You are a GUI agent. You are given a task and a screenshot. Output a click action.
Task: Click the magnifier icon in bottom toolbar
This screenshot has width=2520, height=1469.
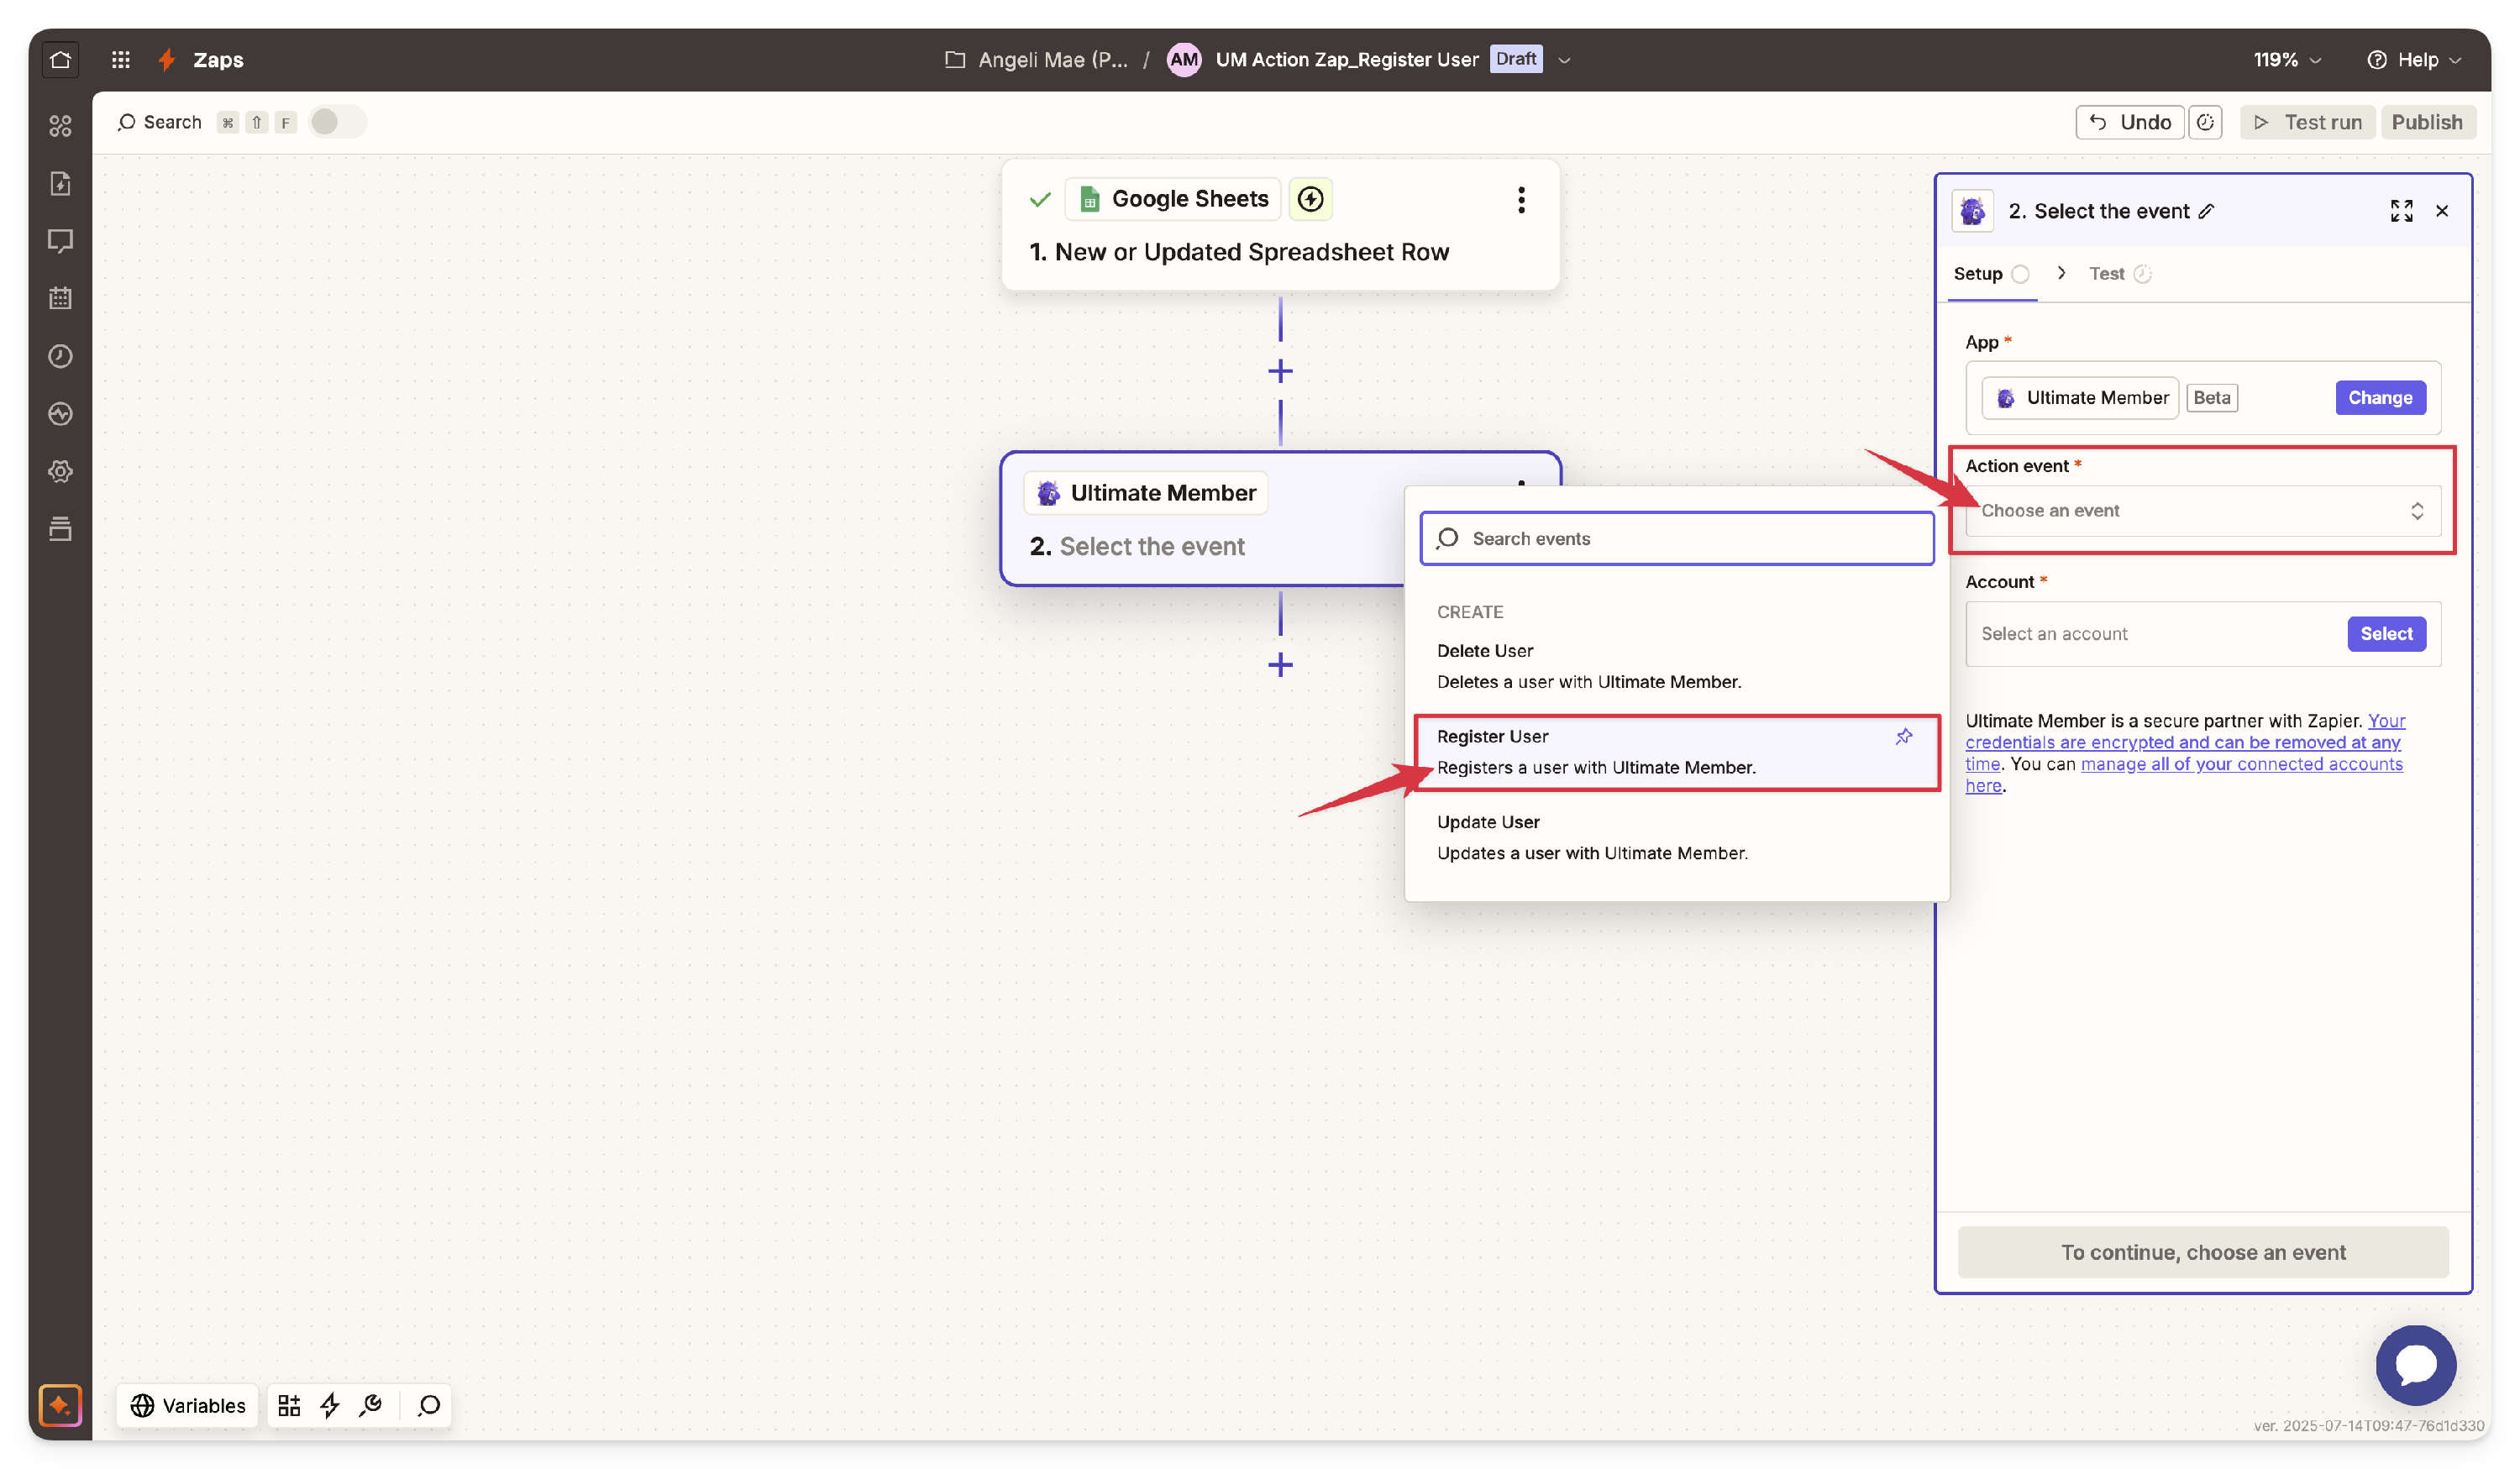click(x=429, y=1405)
